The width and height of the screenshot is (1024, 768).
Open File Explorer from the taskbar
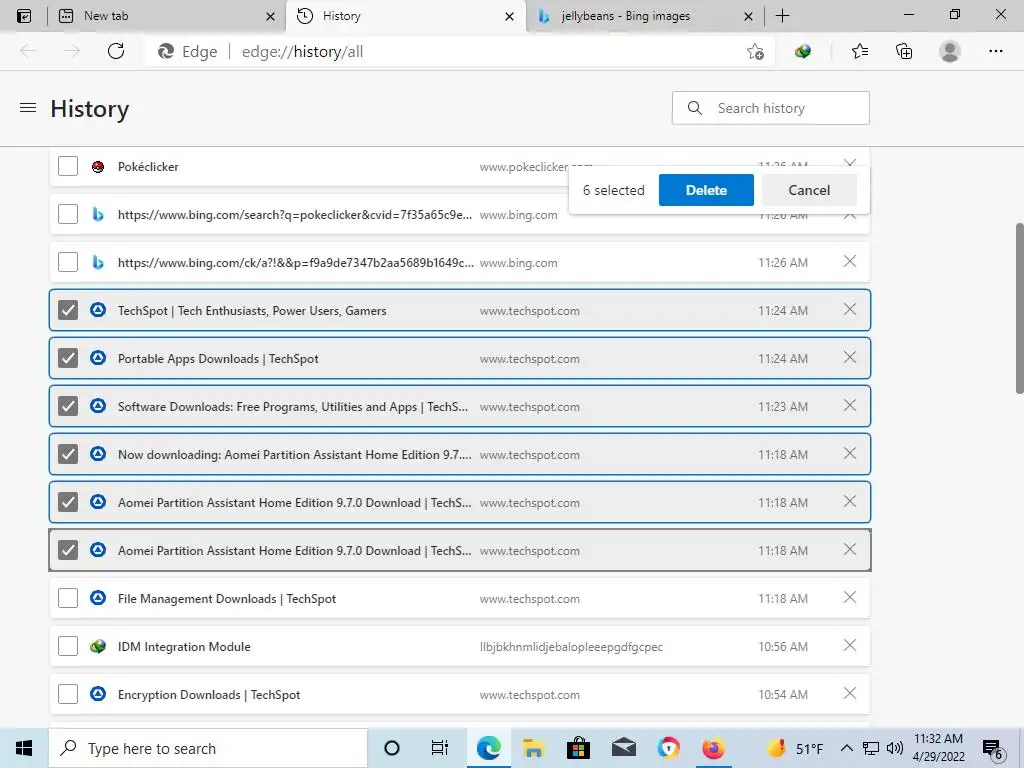(x=534, y=748)
